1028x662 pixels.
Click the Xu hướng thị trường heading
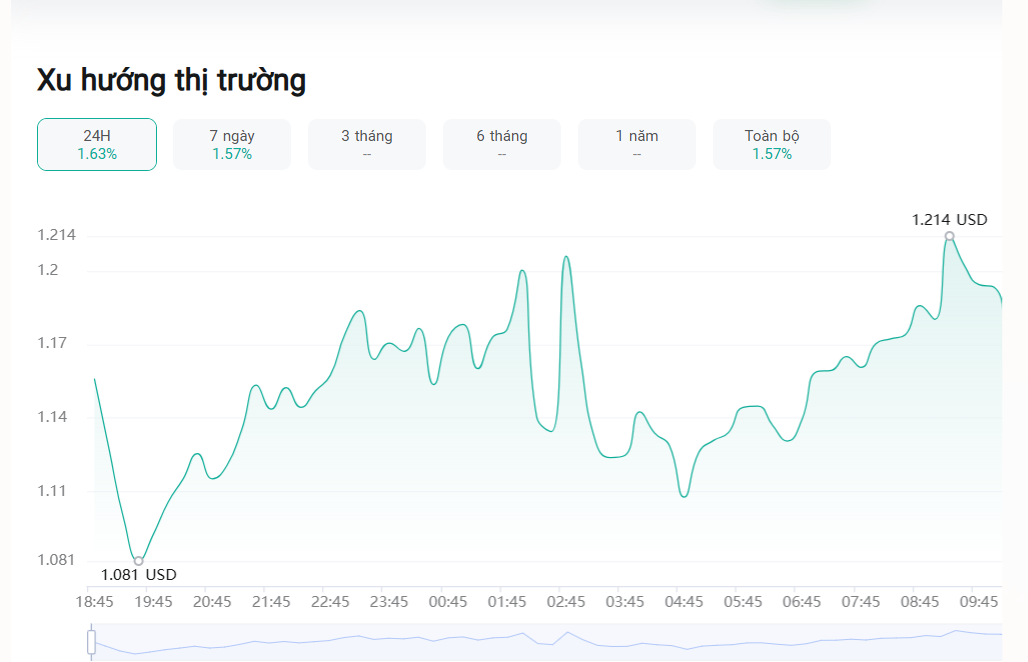171,81
